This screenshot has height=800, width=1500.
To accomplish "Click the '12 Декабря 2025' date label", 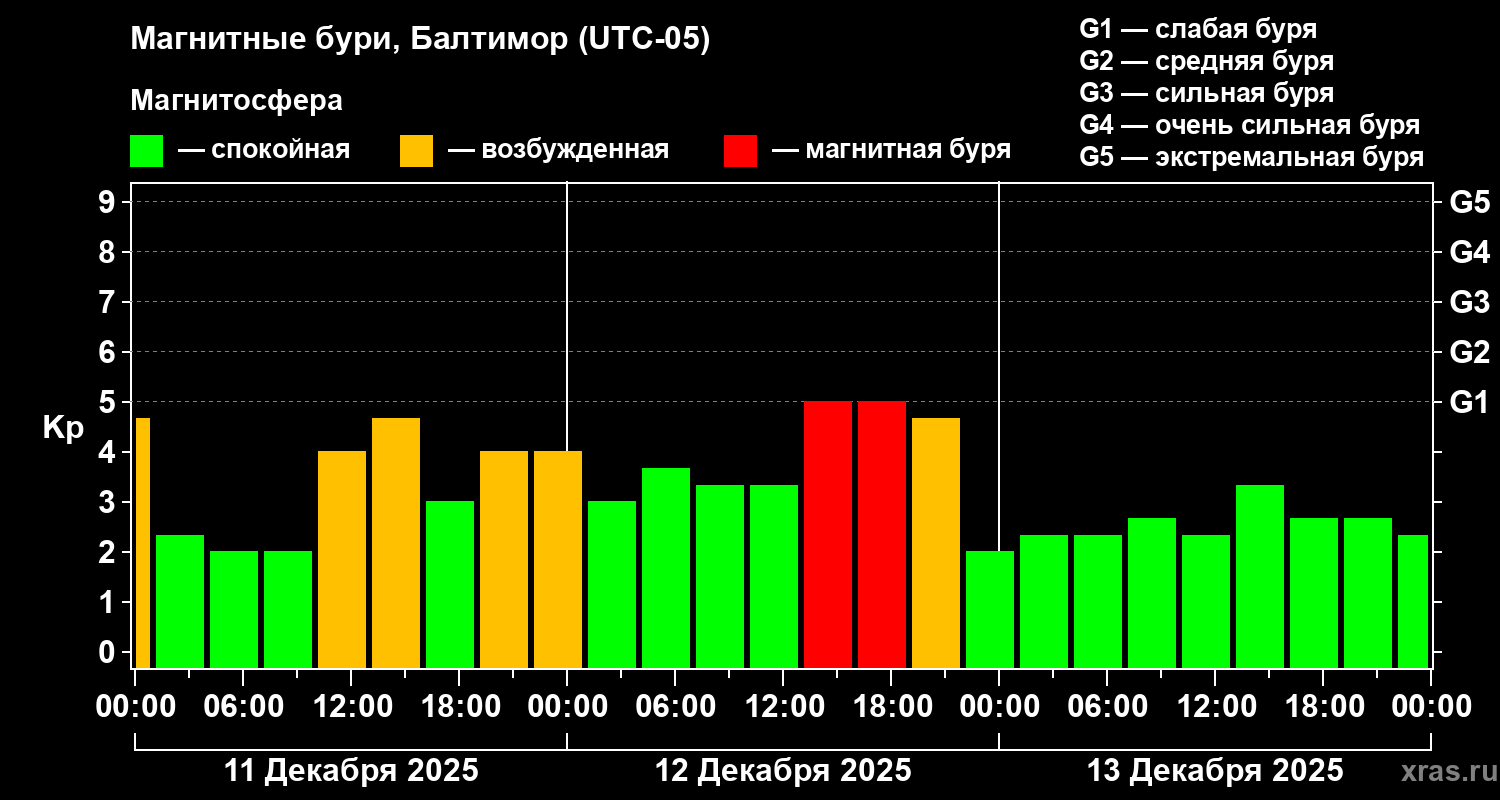I will point(783,771).
